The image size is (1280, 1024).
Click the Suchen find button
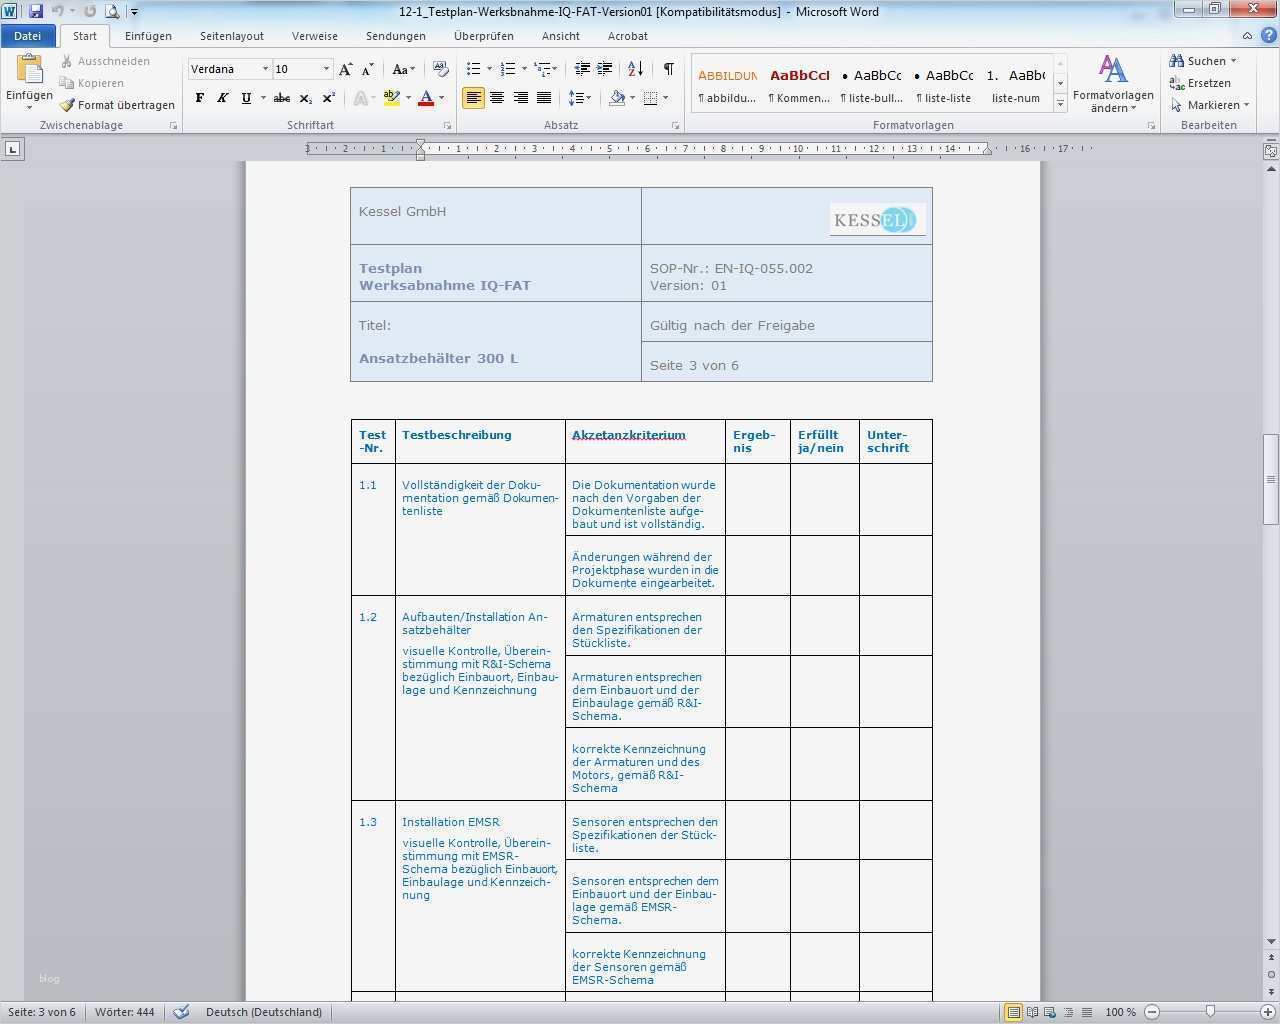point(1203,61)
